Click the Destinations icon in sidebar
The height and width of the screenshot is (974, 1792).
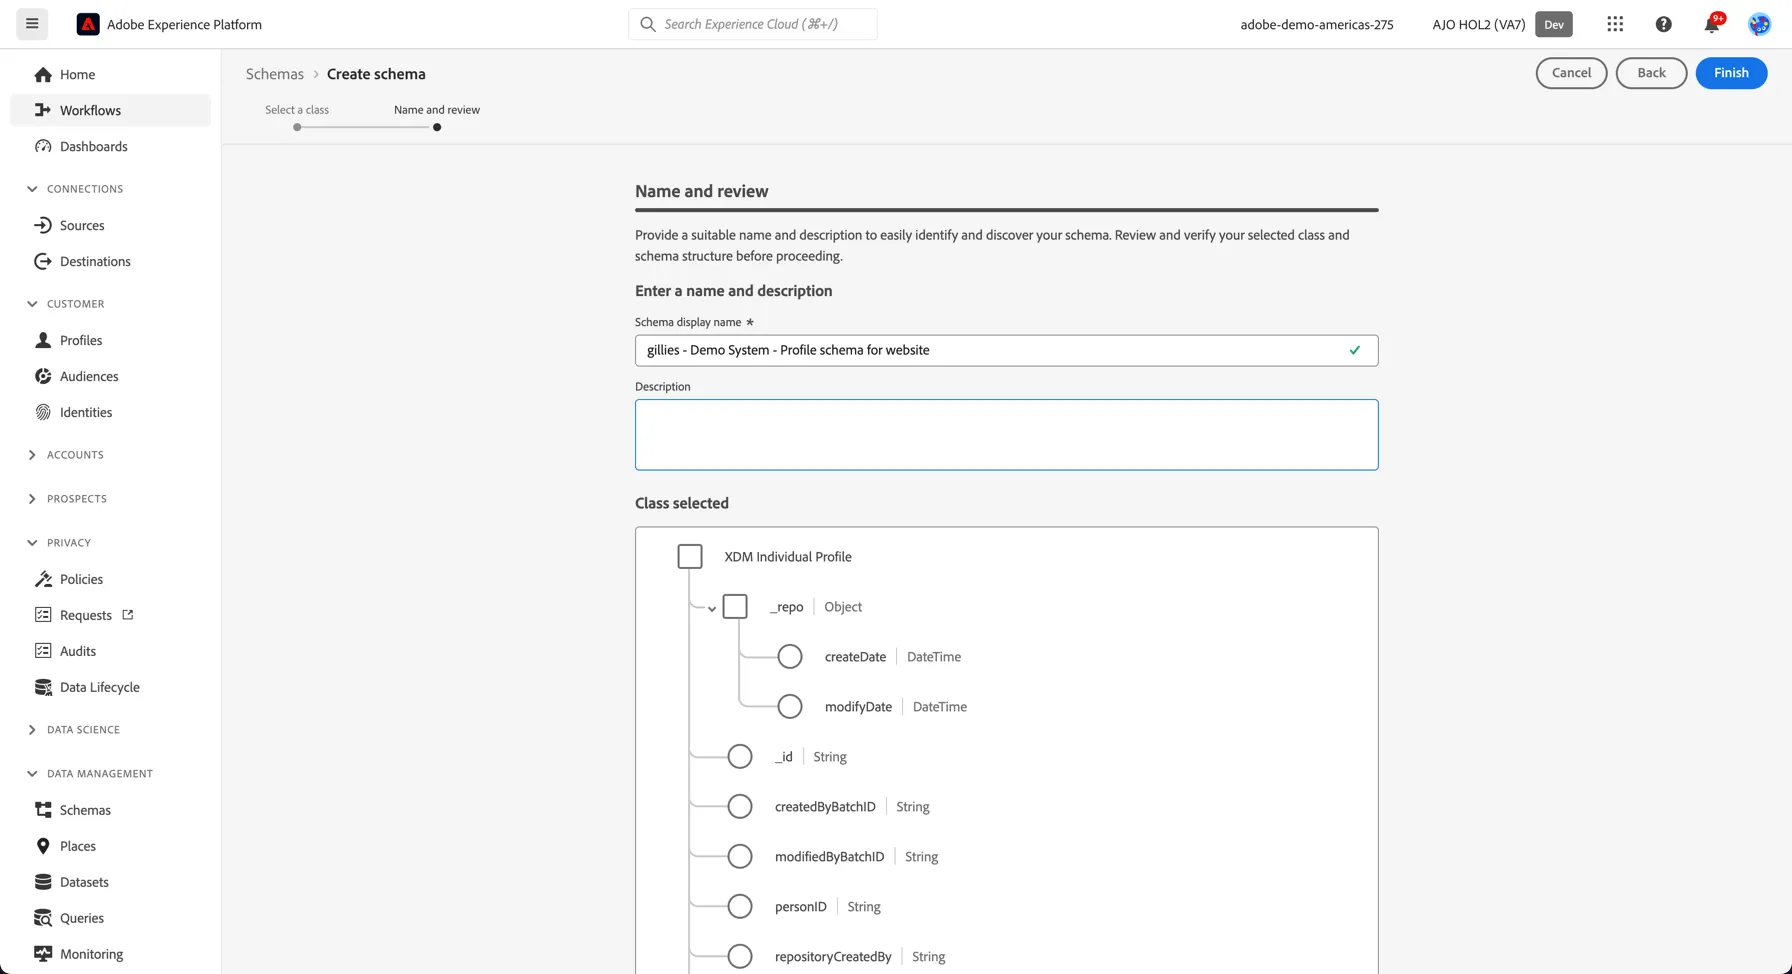[x=43, y=262]
